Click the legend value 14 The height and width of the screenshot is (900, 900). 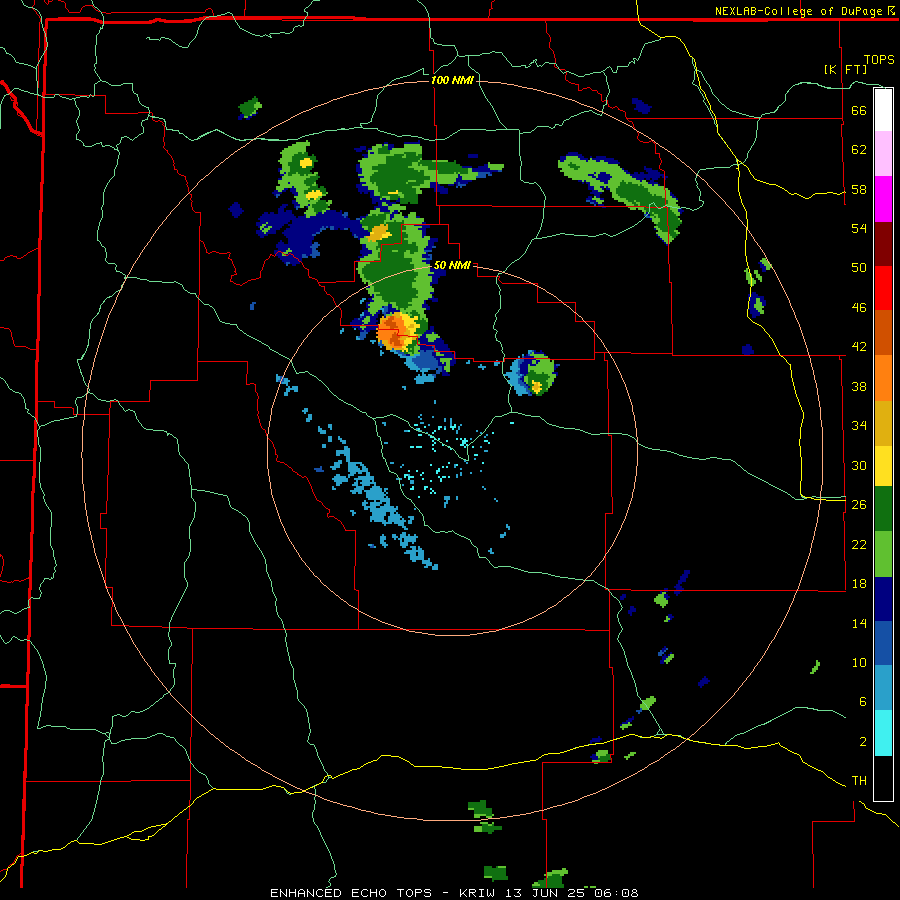(x=859, y=623)
